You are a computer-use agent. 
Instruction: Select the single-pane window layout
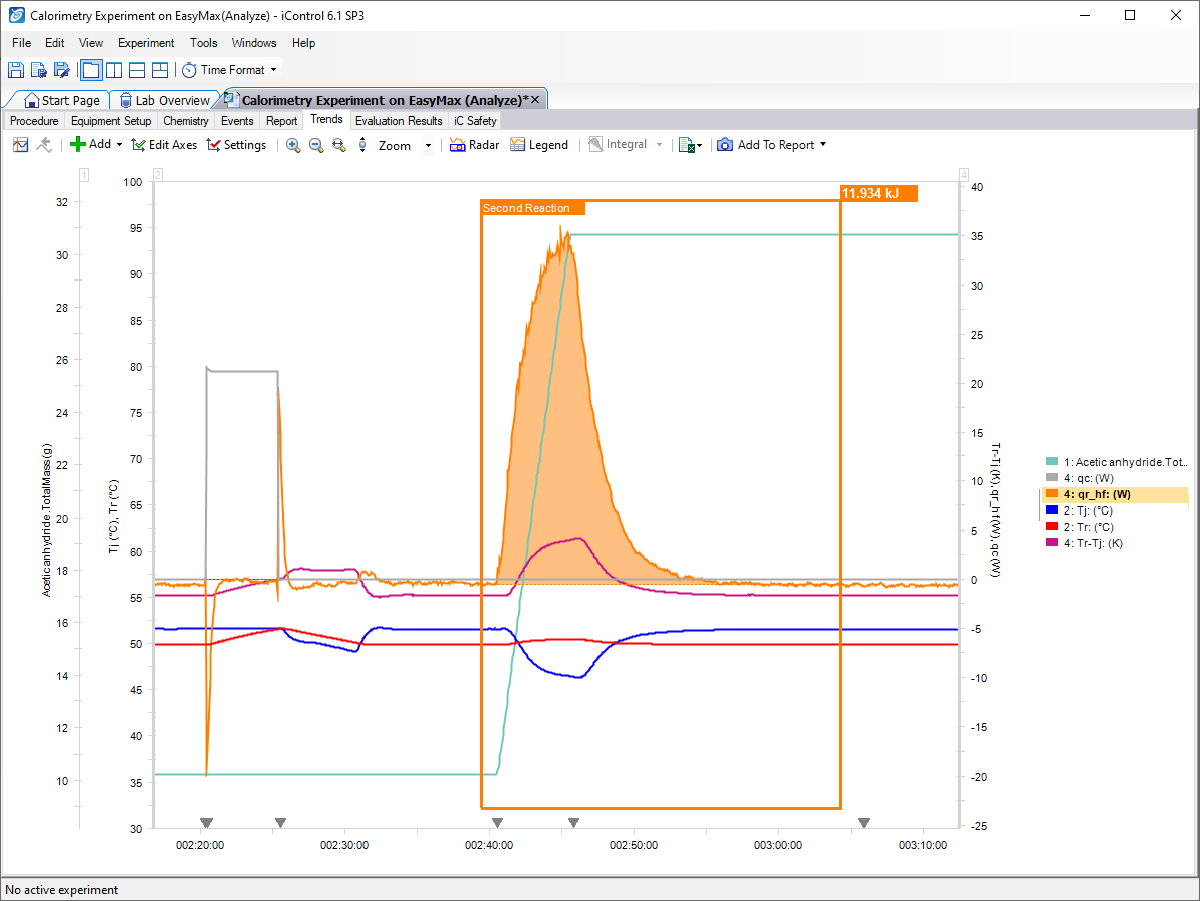pyautogui.click(x=91, y=70)
